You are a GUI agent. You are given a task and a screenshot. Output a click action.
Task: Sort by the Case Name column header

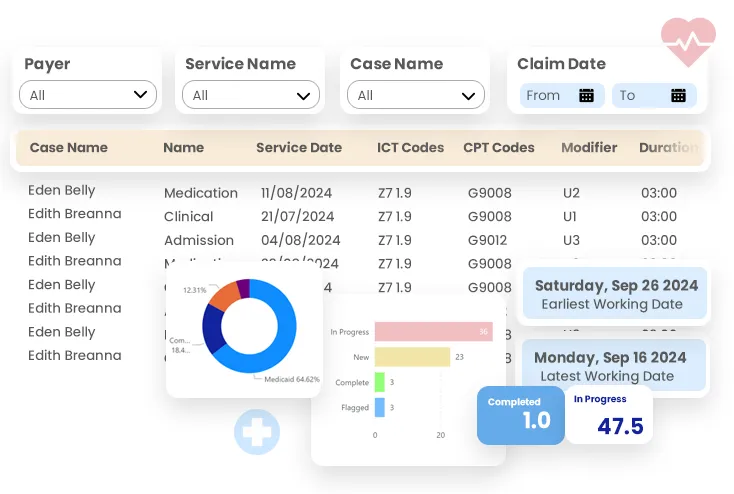[68, 148]
